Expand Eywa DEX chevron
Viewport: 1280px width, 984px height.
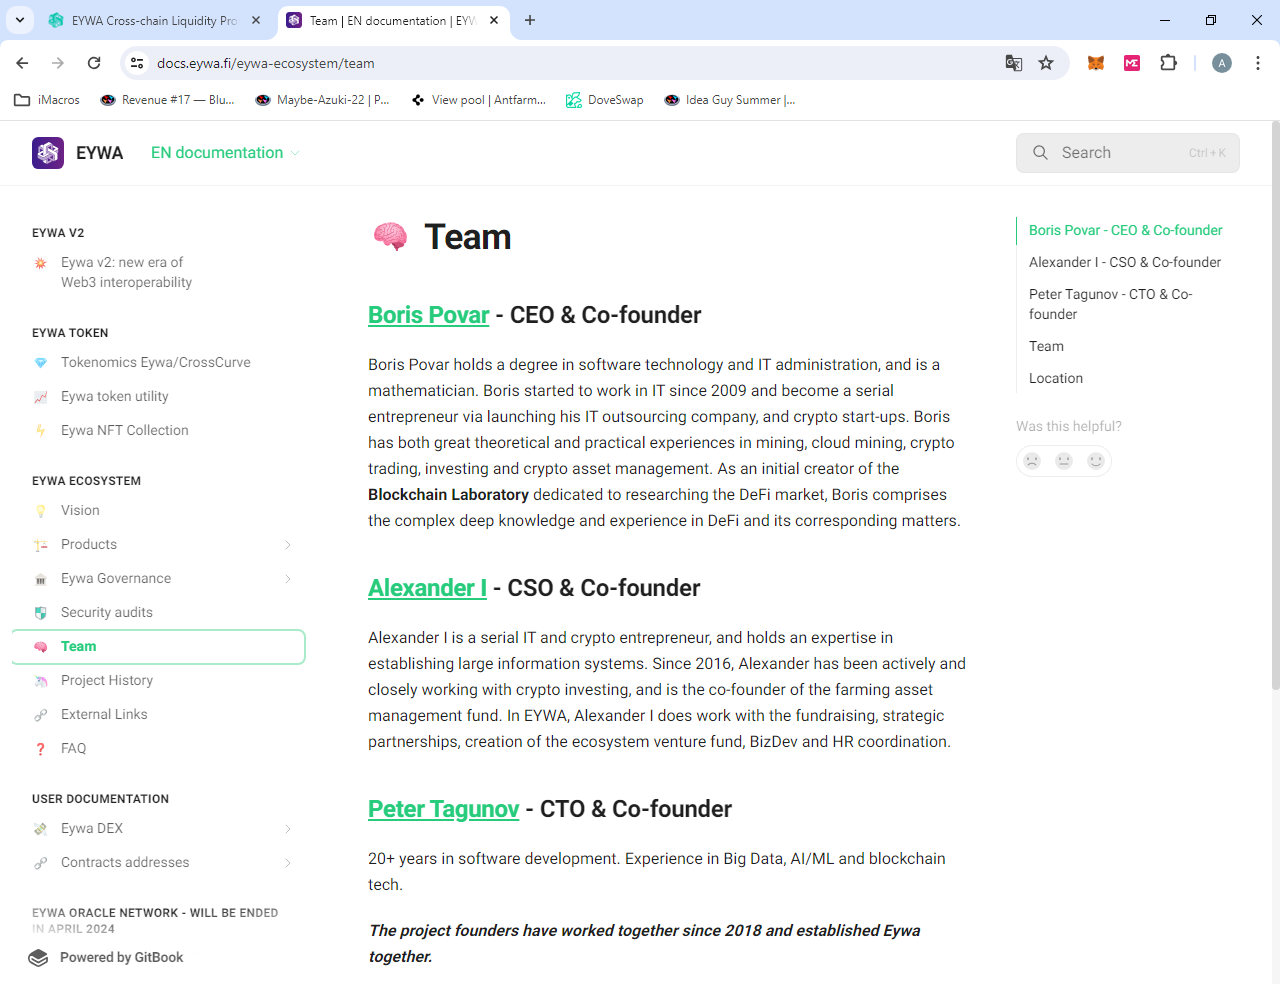coord(288,829)
